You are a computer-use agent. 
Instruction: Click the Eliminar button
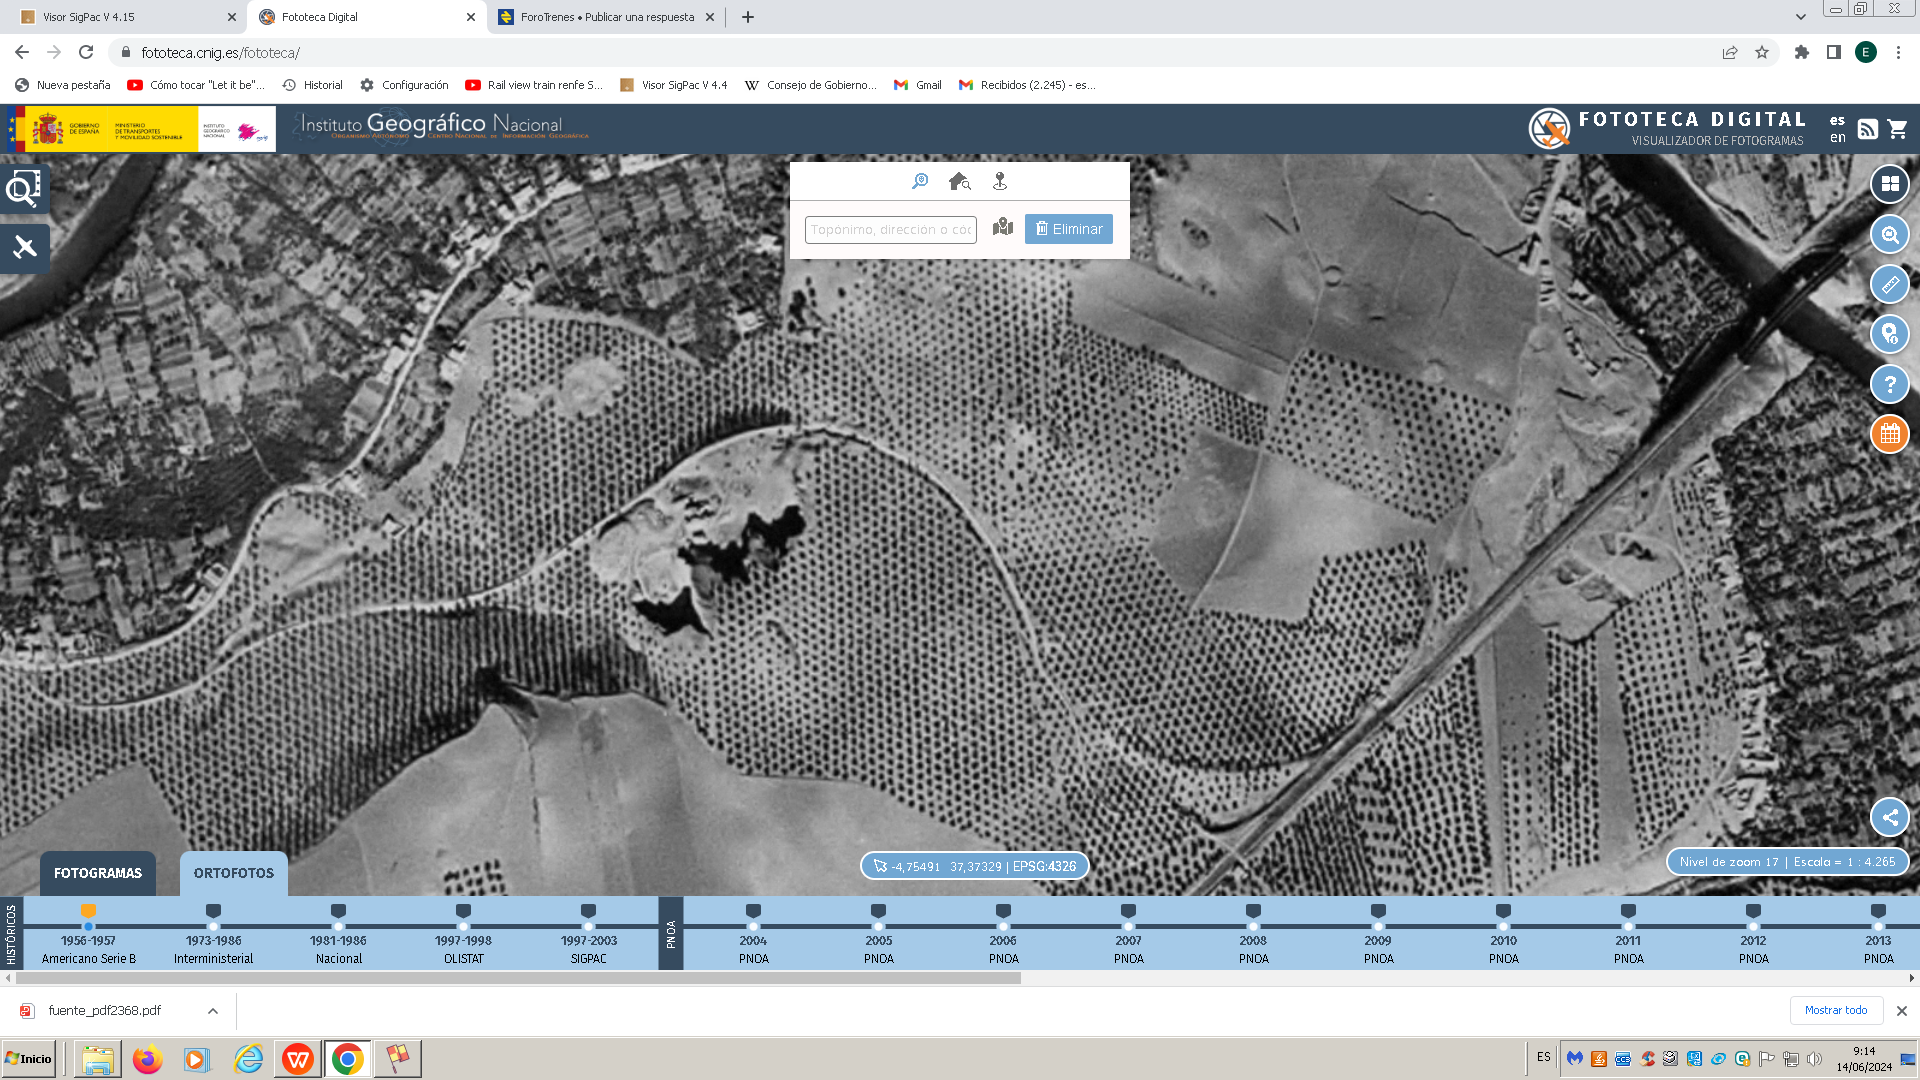click(1069, 229)
